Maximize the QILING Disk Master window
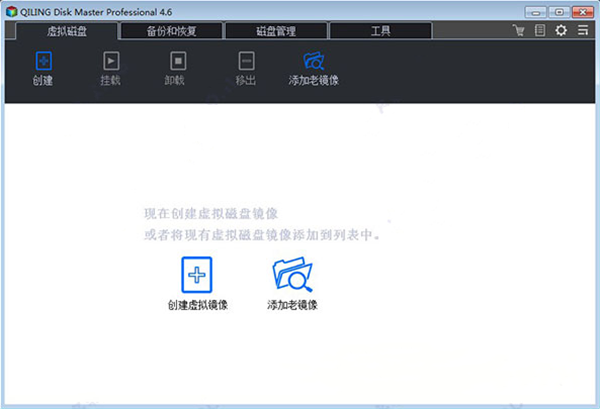The width and height of the screenshot is (600, 409). coord(559,12)
